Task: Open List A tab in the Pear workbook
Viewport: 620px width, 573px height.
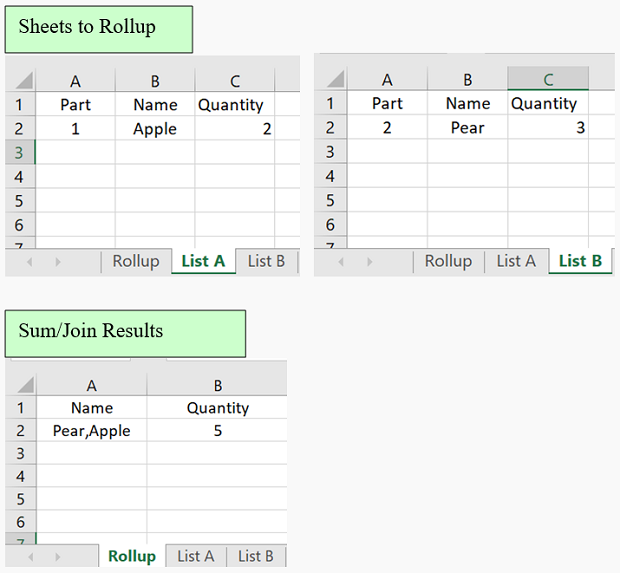Action: pos(516,261)
